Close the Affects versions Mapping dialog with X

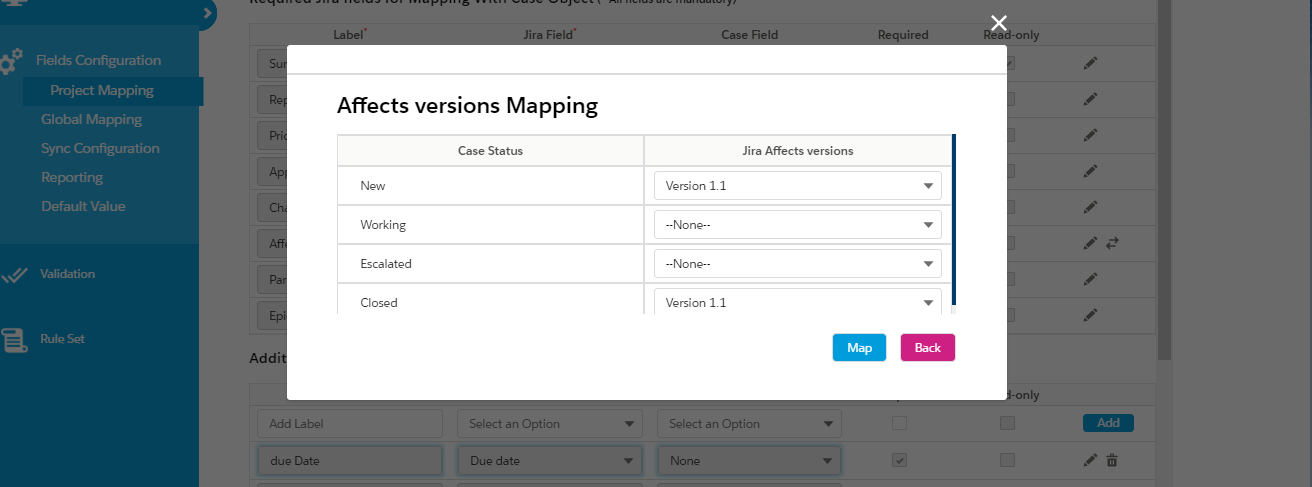click(x=998, y=23)
